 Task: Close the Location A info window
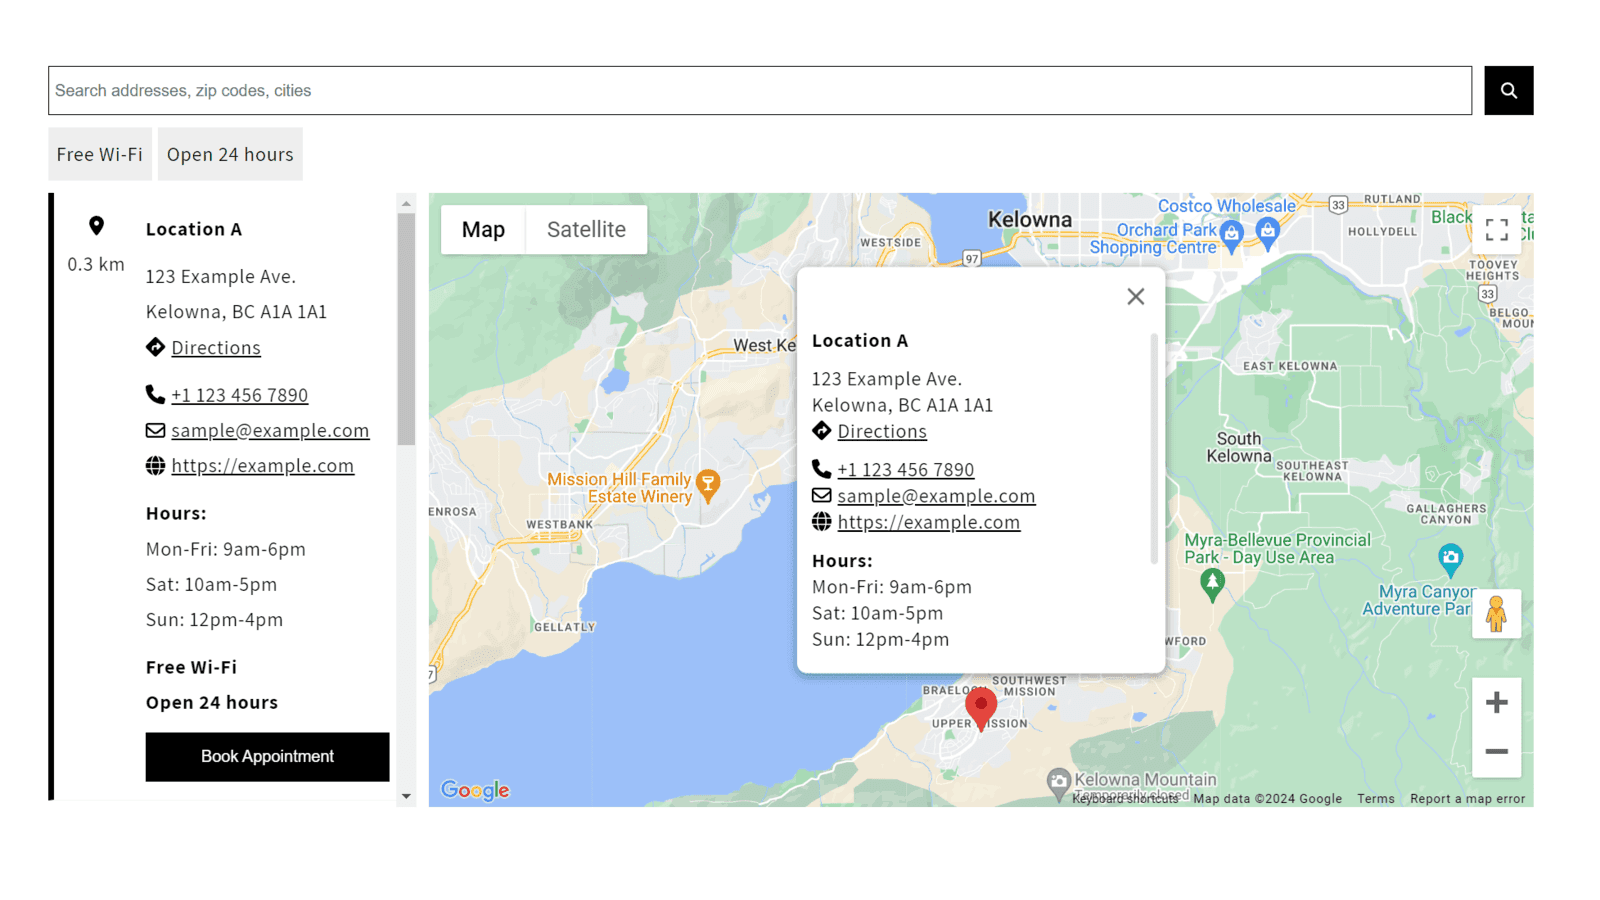pyautogui.click(x=1135, y=296)
